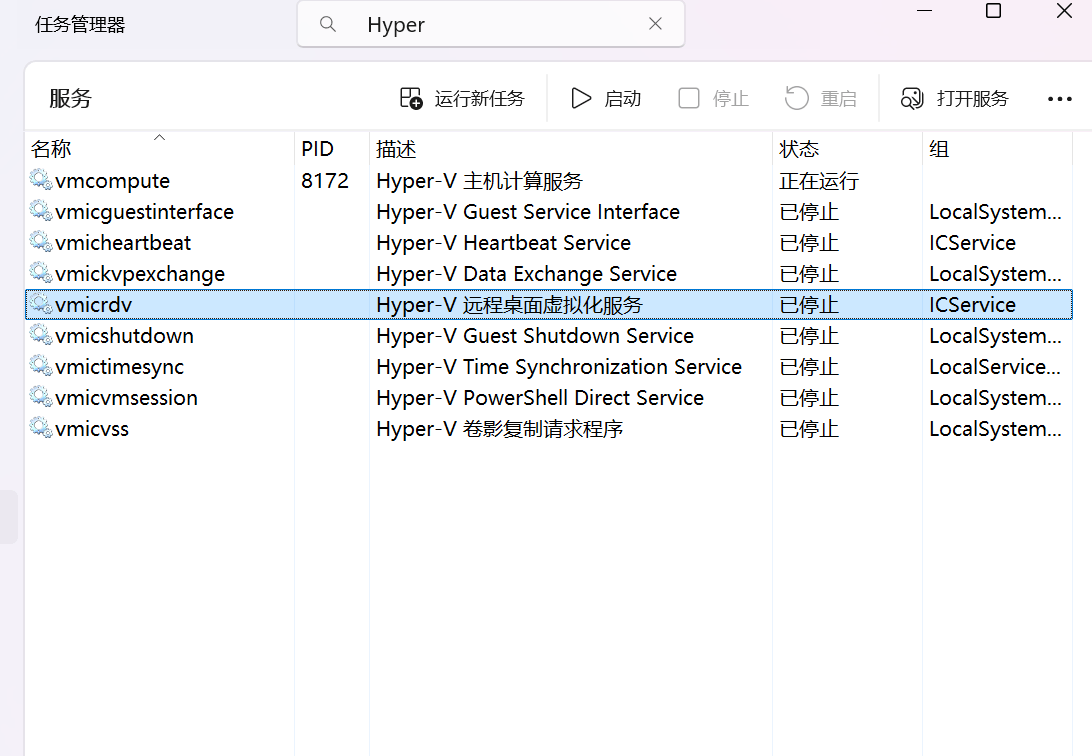Click the 任务管理器 window title

pos(80,25)
